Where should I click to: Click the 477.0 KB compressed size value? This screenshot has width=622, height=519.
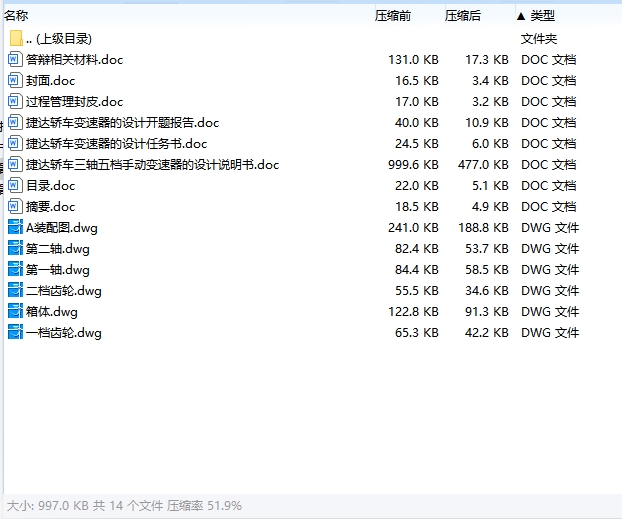(x=483, y=165)
